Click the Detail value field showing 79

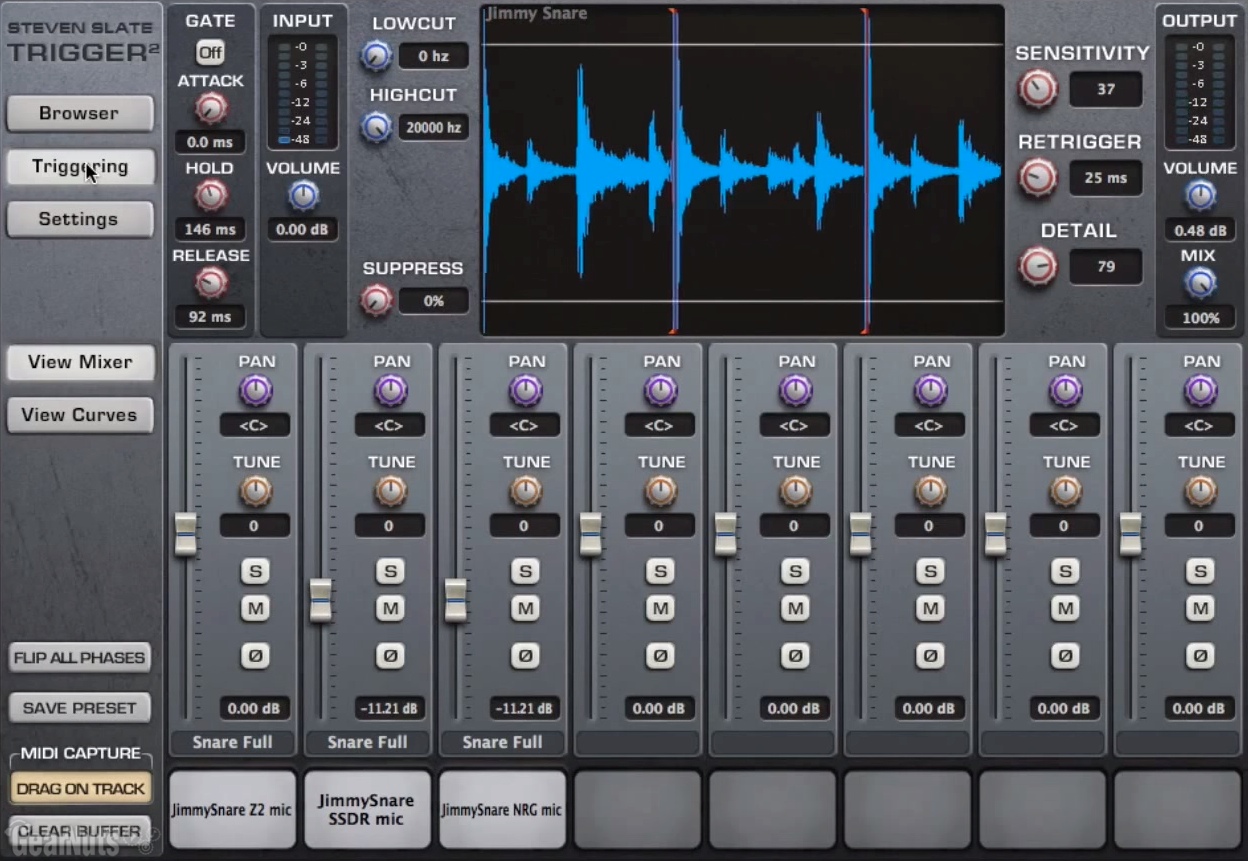1105,266
